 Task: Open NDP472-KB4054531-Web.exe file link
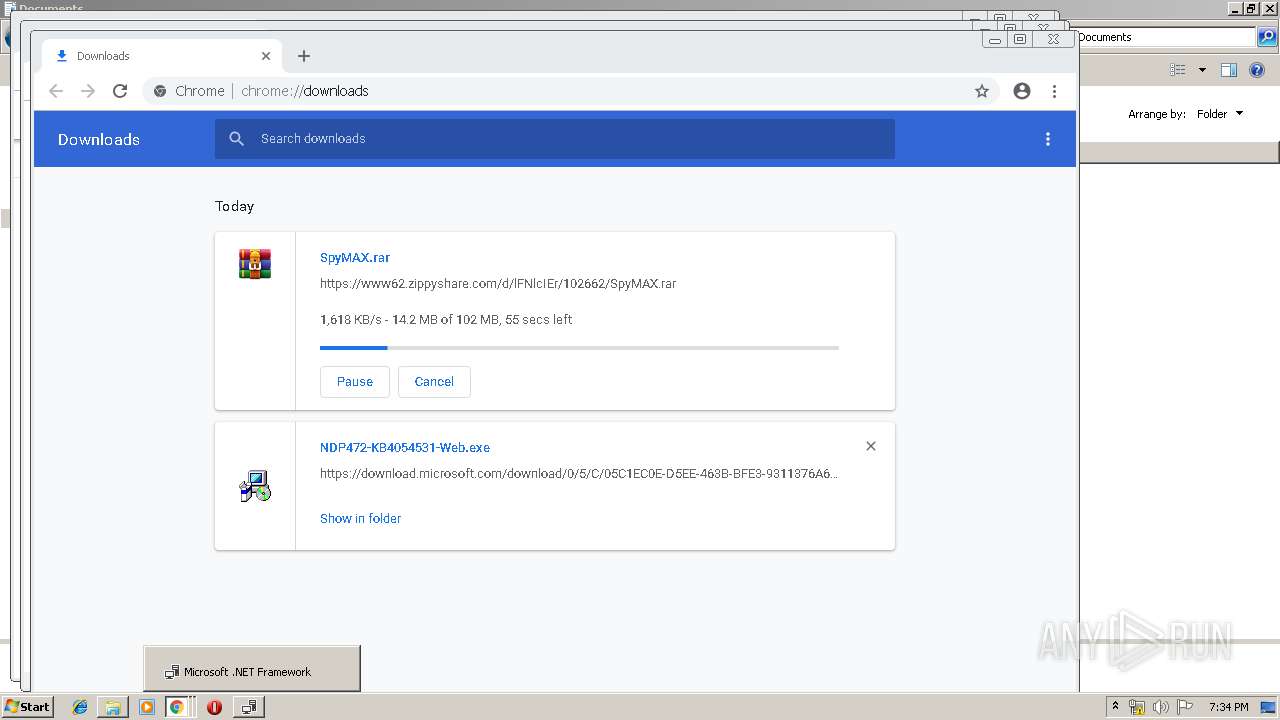click(x=405, y=447)
